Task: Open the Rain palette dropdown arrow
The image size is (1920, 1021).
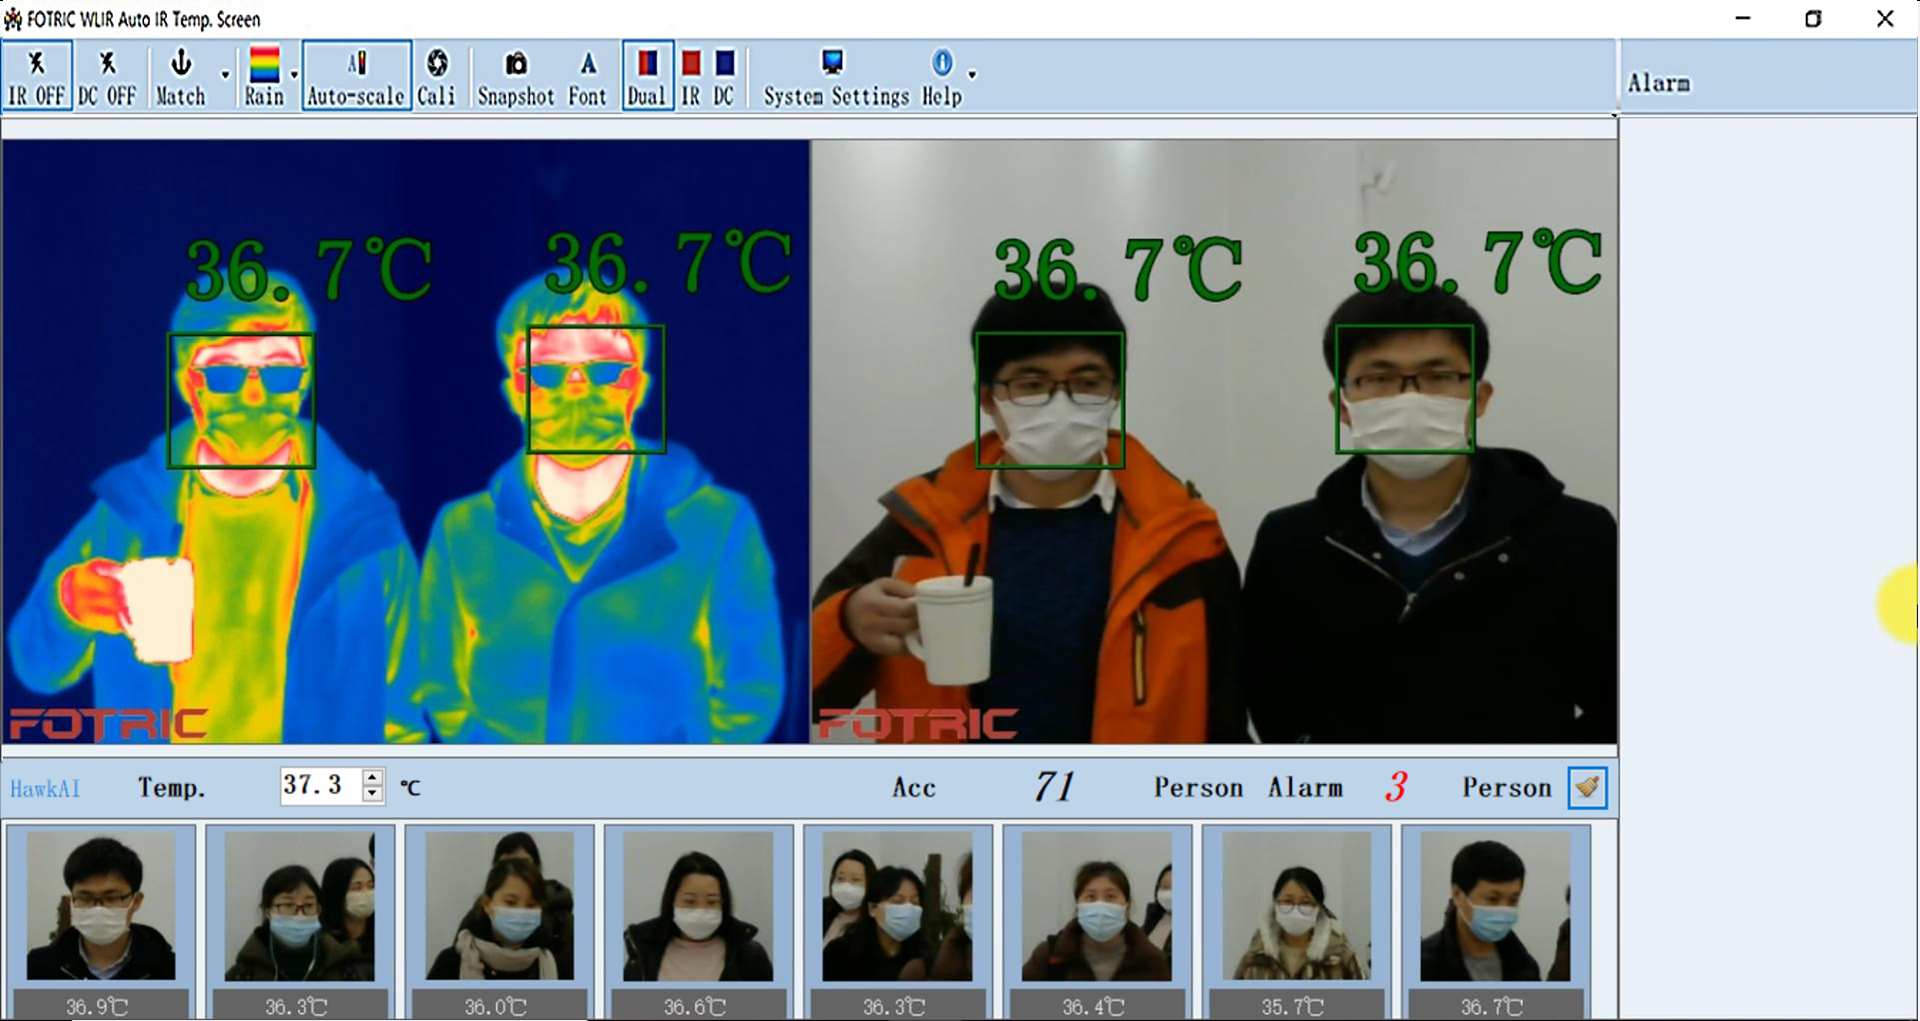Action: point(294,75)
